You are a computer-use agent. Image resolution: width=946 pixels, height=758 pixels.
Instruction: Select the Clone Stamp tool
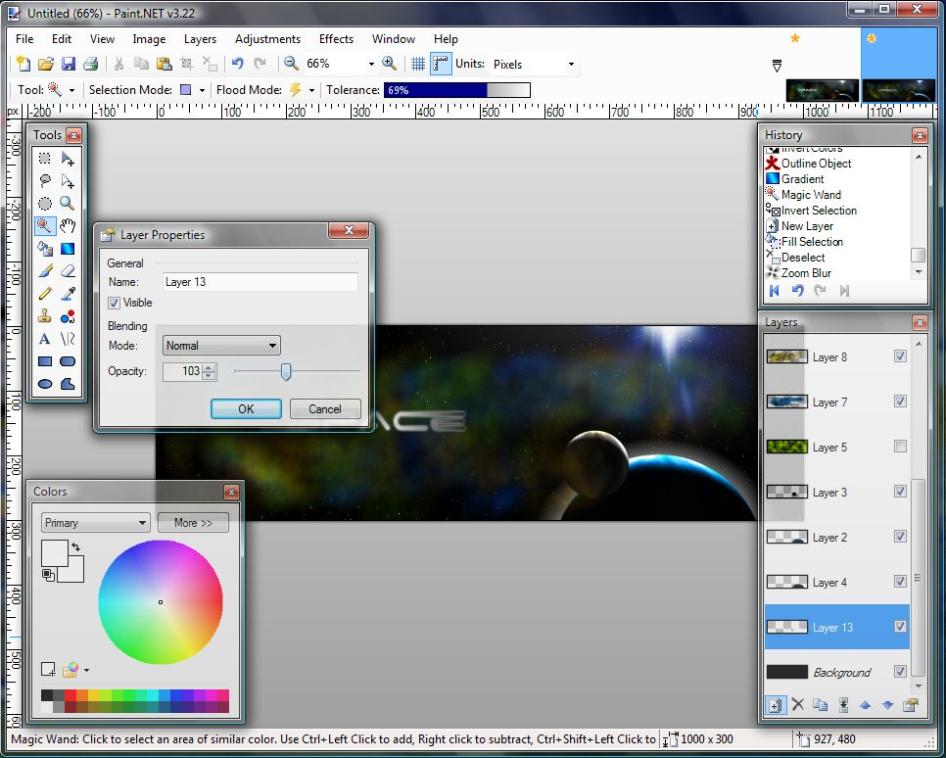pos(45,316)
